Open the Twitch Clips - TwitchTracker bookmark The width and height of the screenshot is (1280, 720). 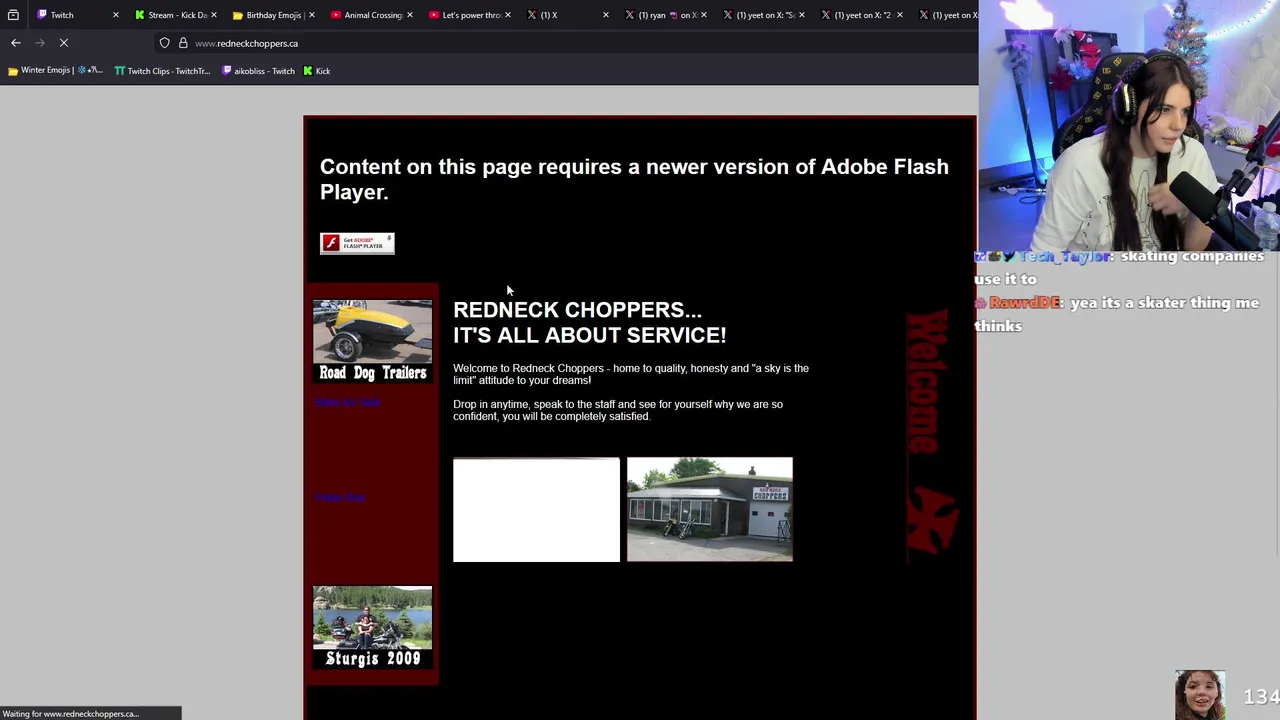(162, 71)
